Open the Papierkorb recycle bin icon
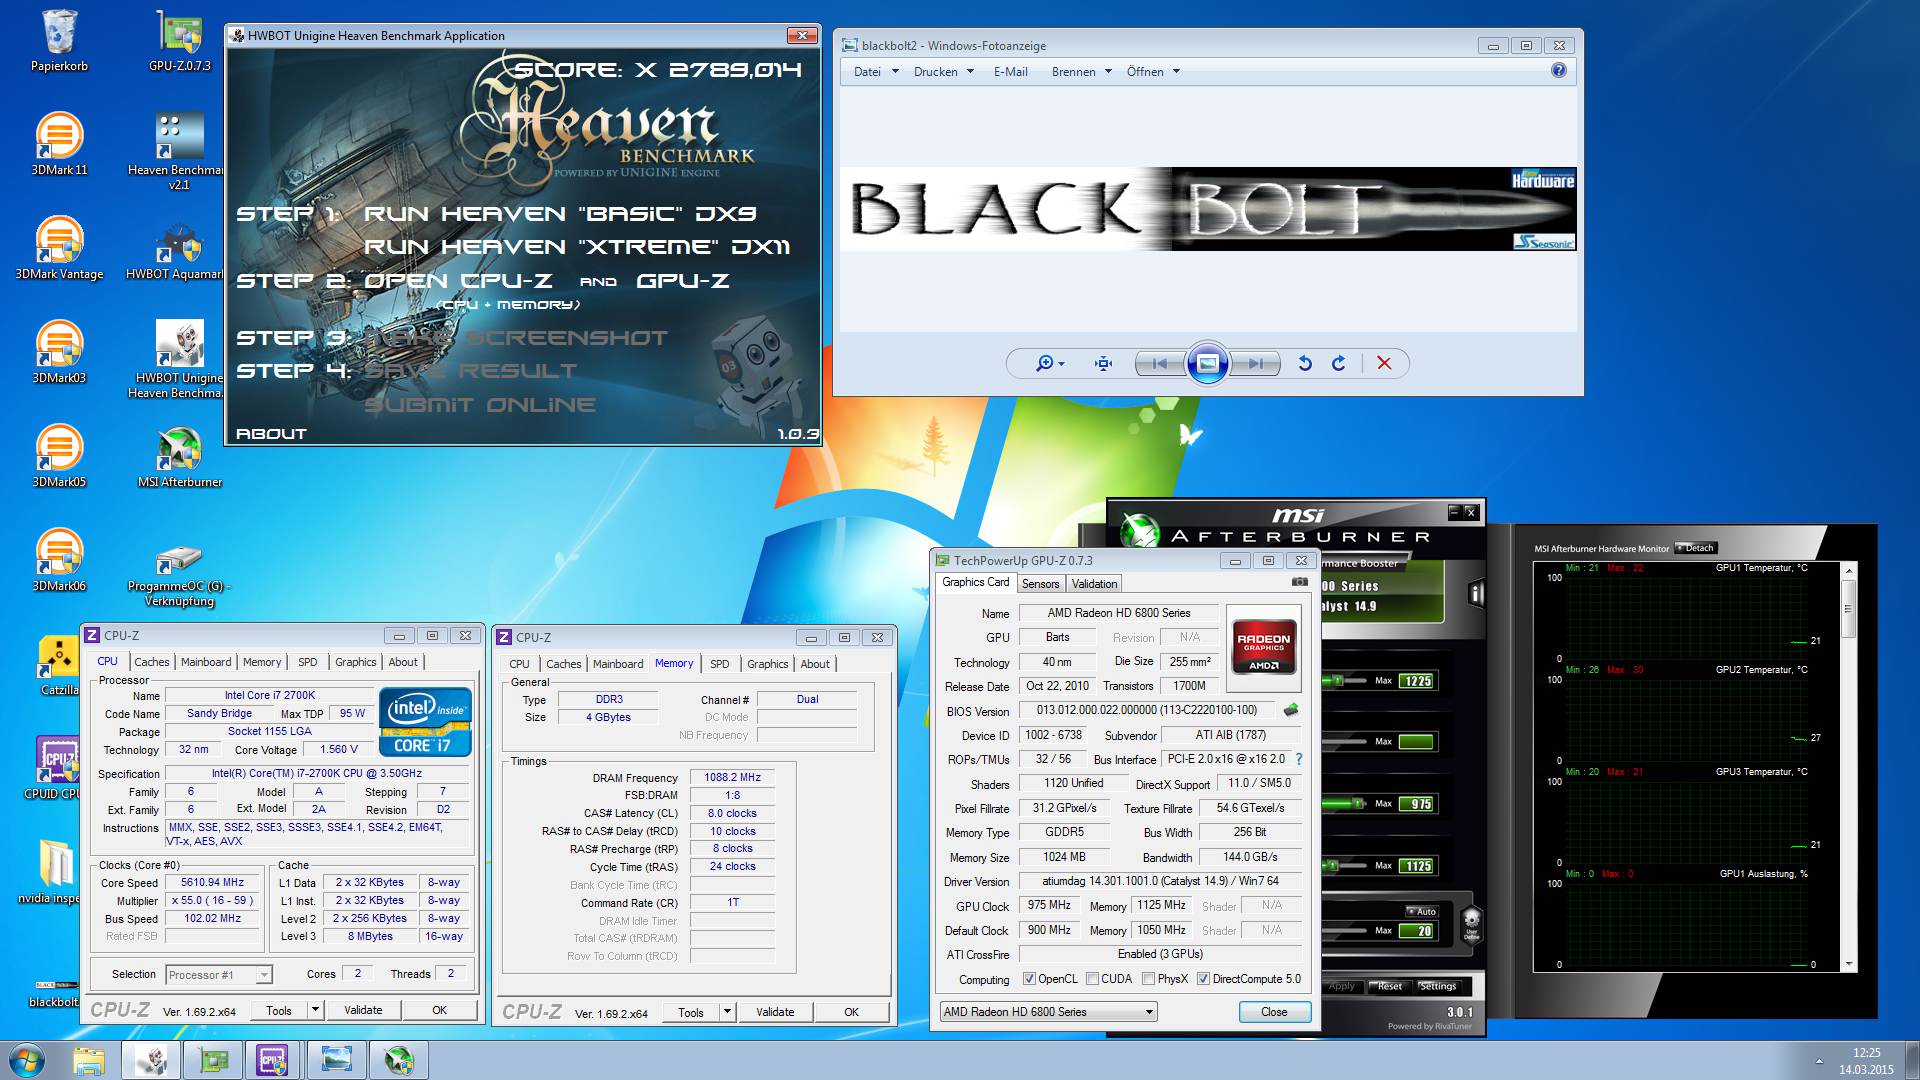Image resolution: width=1920 pixels, height=1080 pixels. pyautogui.click(x=59, y=40)
